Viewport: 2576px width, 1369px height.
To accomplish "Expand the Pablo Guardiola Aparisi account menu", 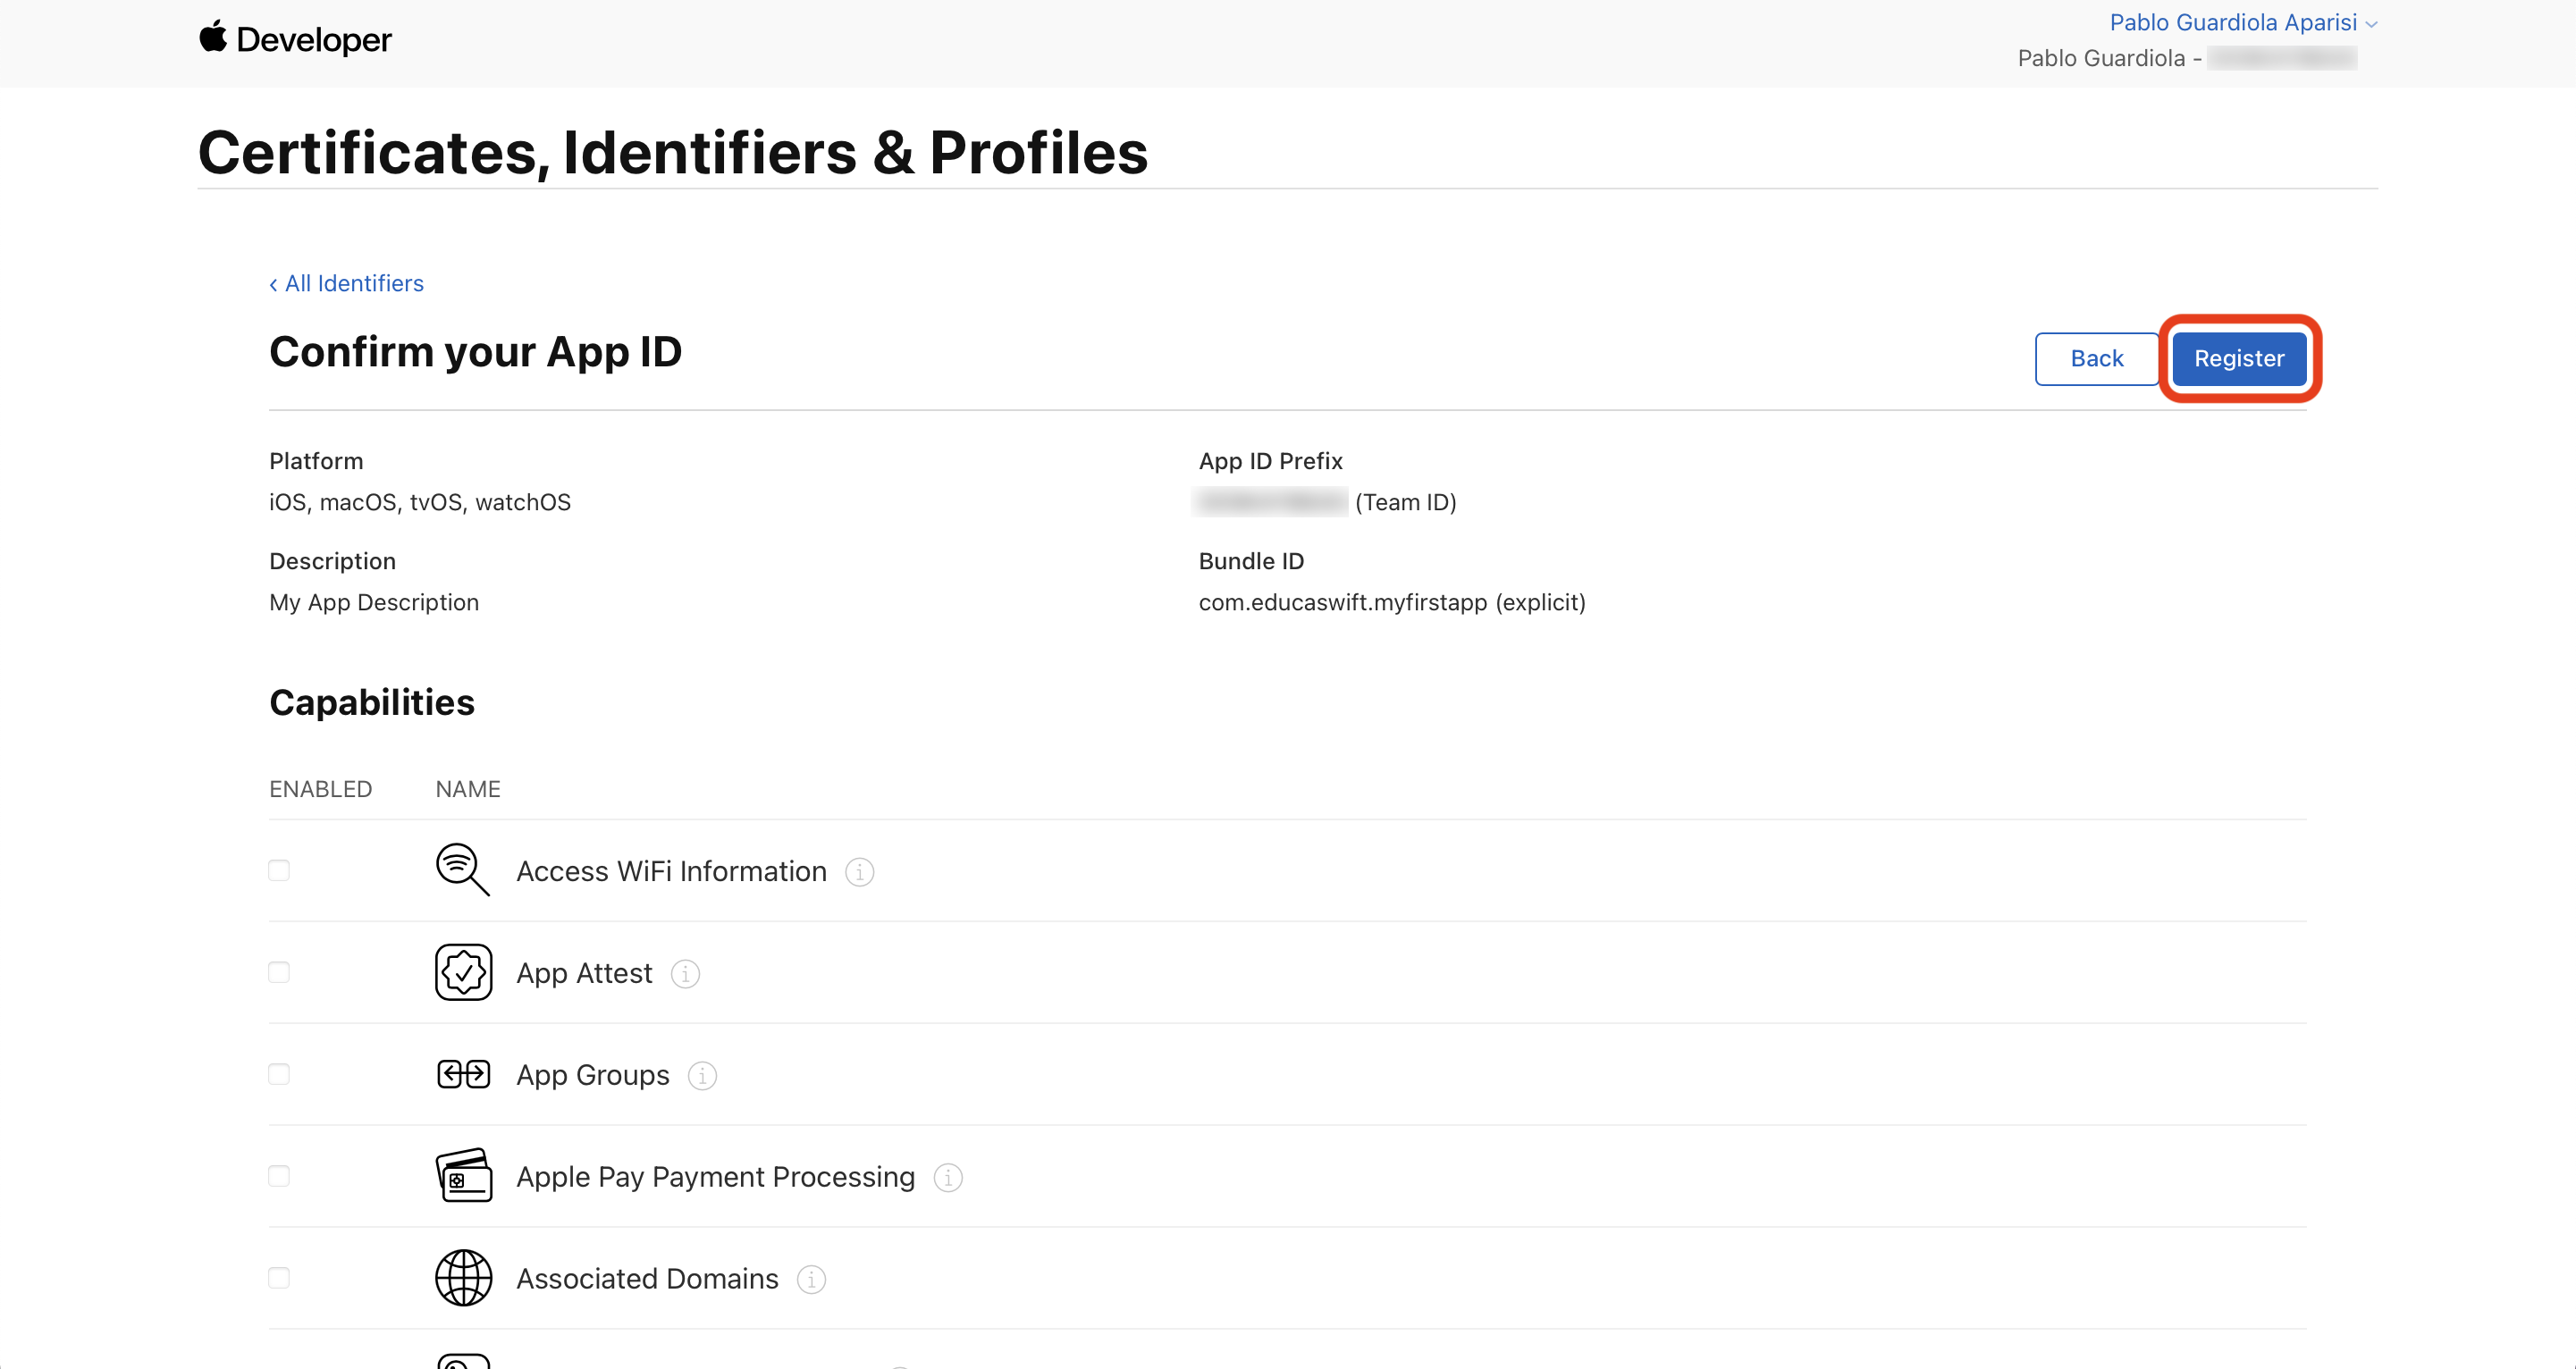I will [x=2242, y=22].
